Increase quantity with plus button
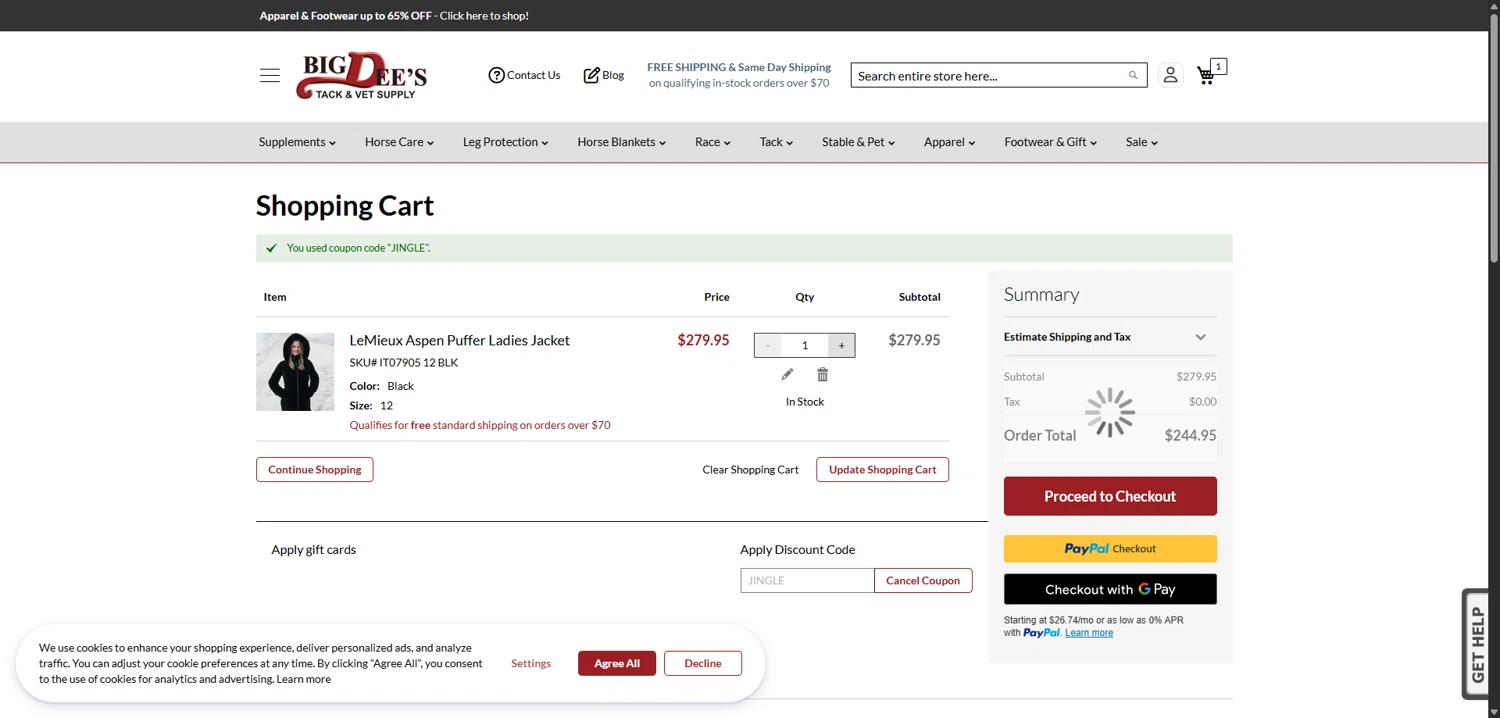 842,345
